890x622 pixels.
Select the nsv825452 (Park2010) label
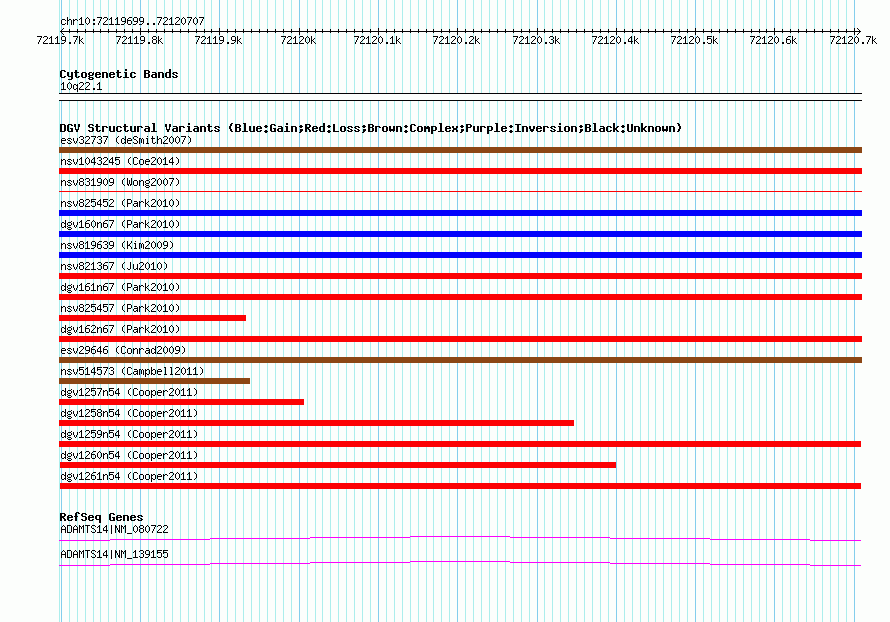coord(120,203)
